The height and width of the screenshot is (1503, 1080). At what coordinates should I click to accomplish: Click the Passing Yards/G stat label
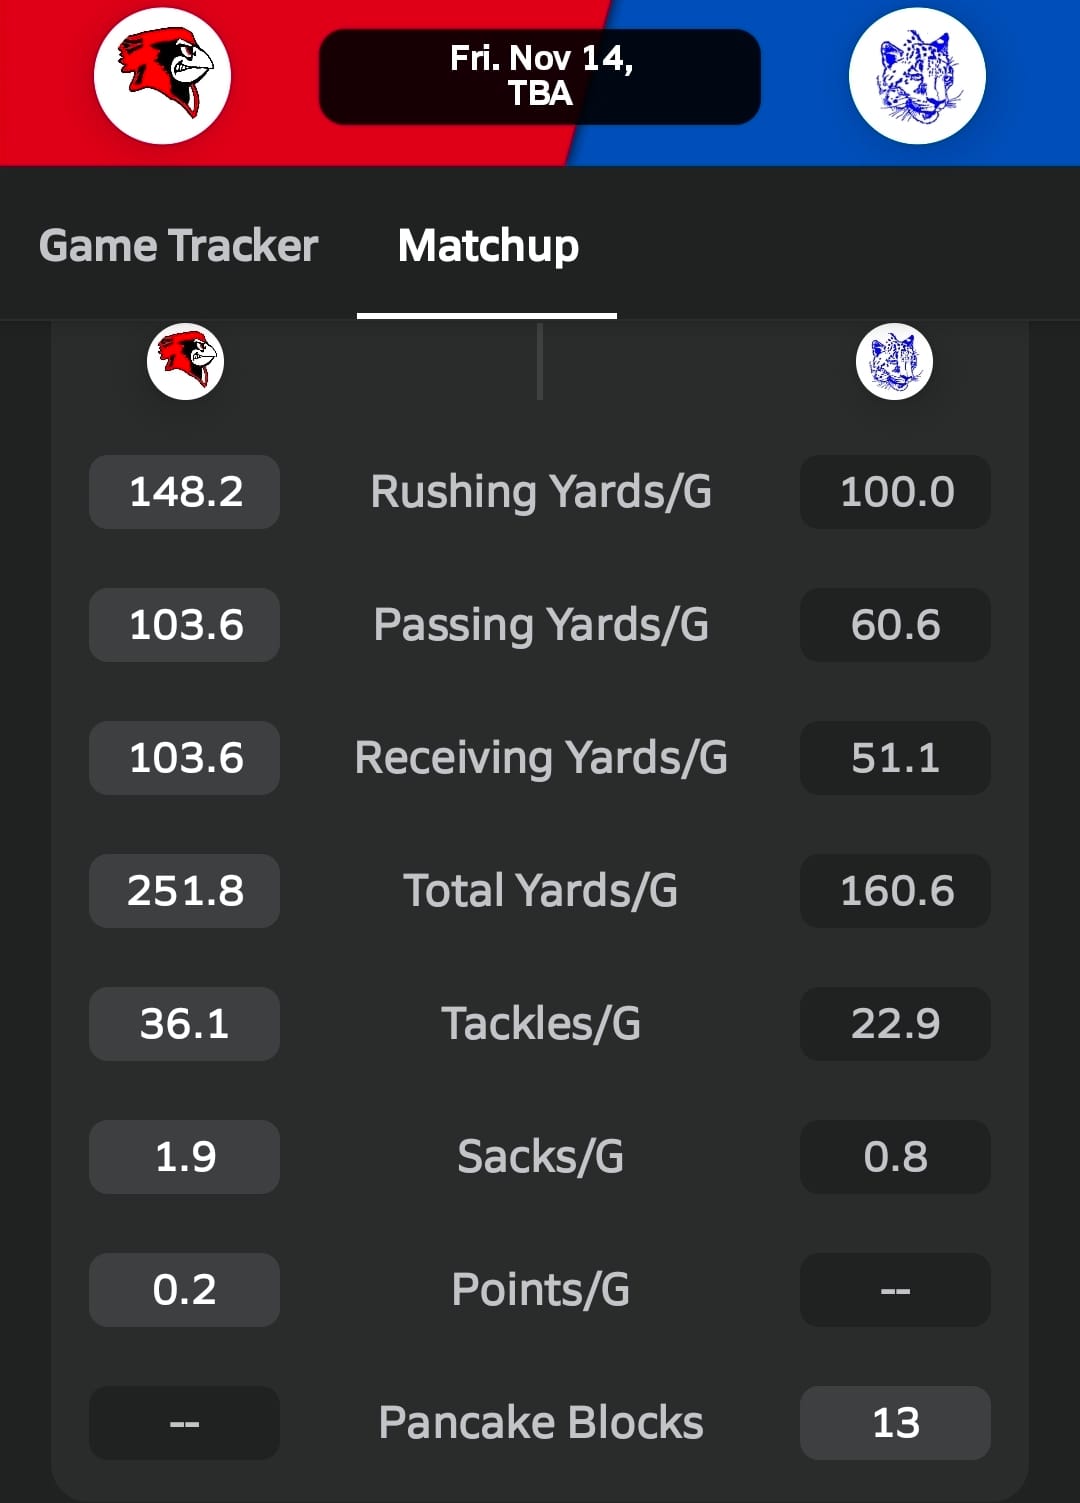(541, 625)
